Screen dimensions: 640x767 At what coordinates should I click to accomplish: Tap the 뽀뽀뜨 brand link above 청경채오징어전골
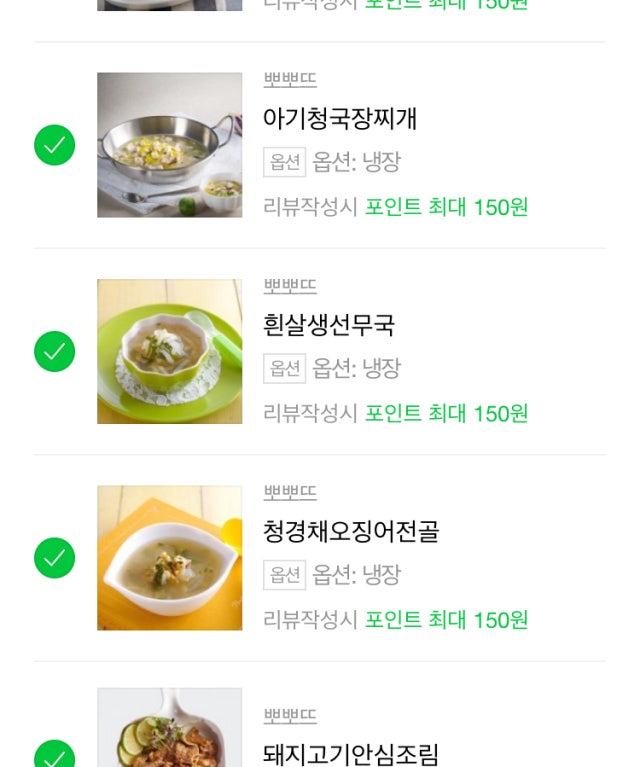(x=290, y=492)
